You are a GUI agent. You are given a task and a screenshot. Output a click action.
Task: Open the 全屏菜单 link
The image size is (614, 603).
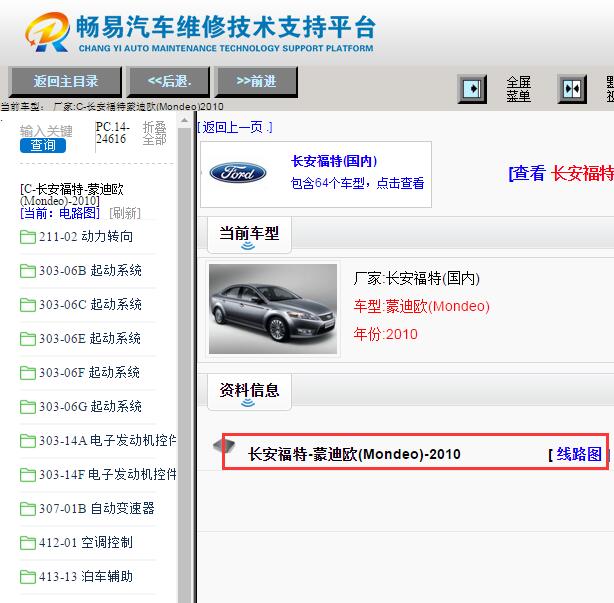click(x=518, y=89)
